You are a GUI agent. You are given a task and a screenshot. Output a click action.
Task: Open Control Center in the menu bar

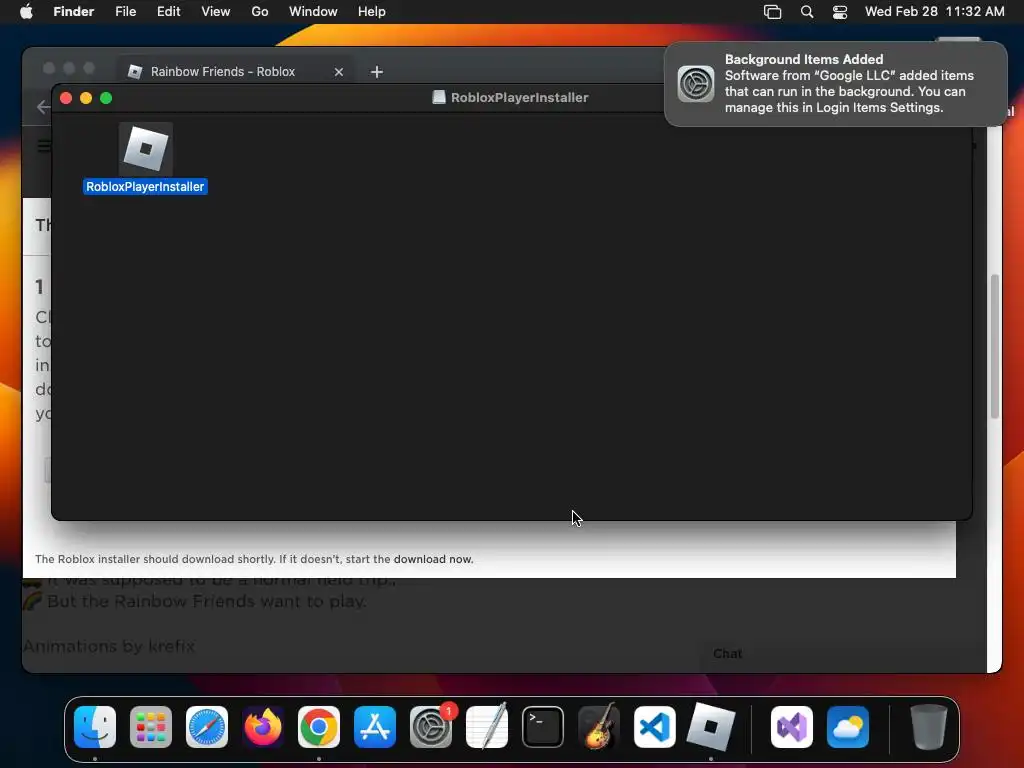[840, 12]
